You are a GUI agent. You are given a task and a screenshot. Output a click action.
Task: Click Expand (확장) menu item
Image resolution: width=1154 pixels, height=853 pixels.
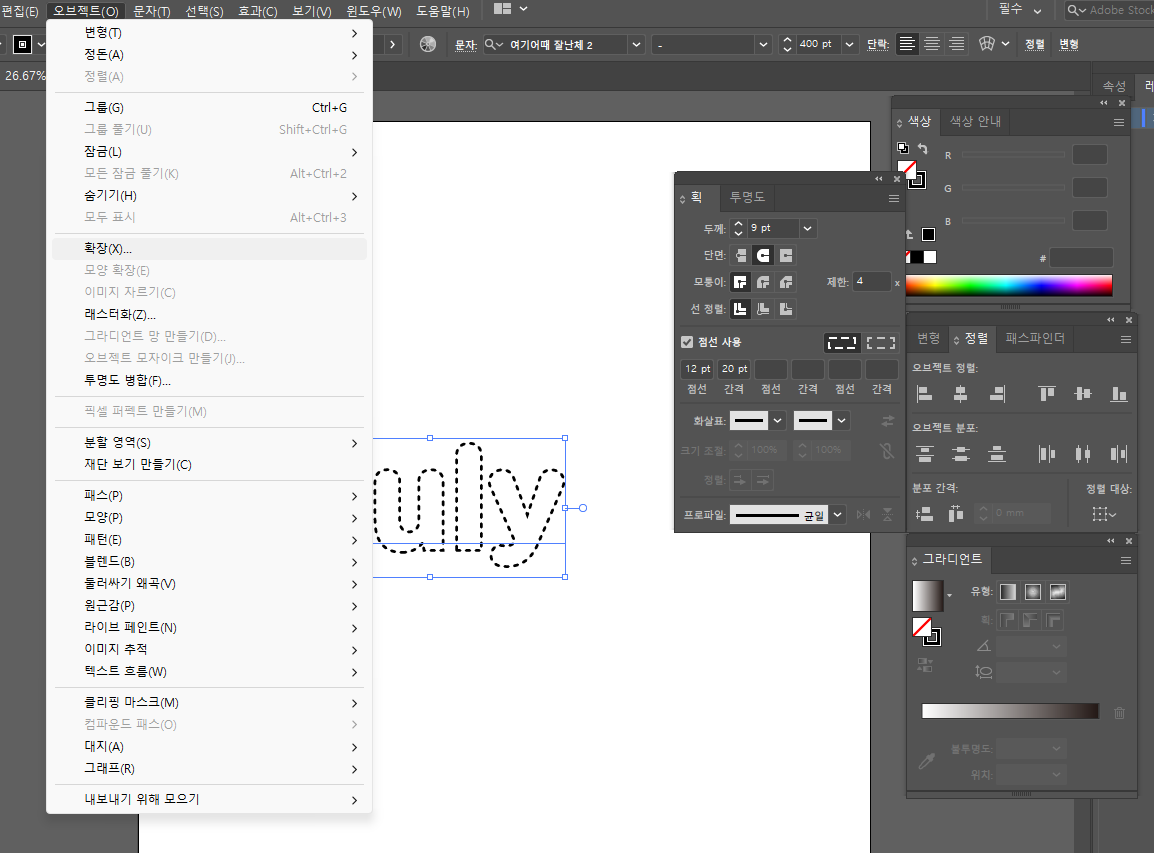point(210,248)
